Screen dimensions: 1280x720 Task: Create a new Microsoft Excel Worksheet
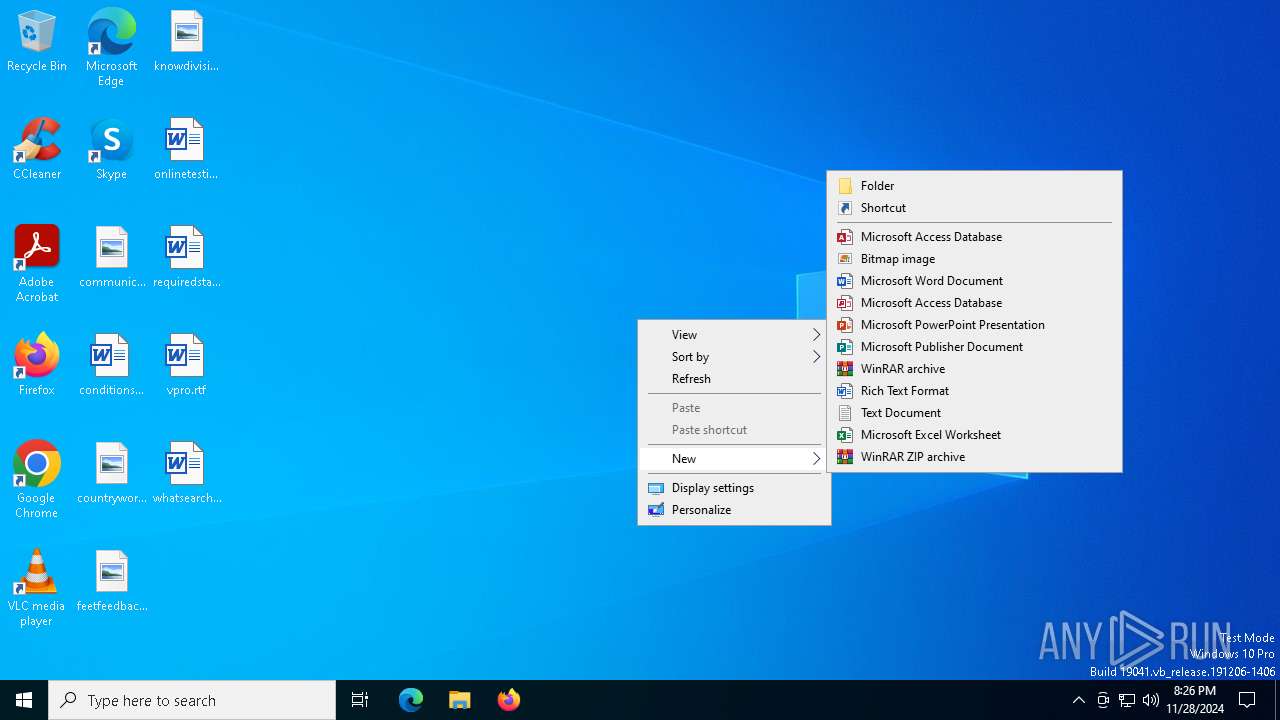pyautogui.click(x=974, y=435)
